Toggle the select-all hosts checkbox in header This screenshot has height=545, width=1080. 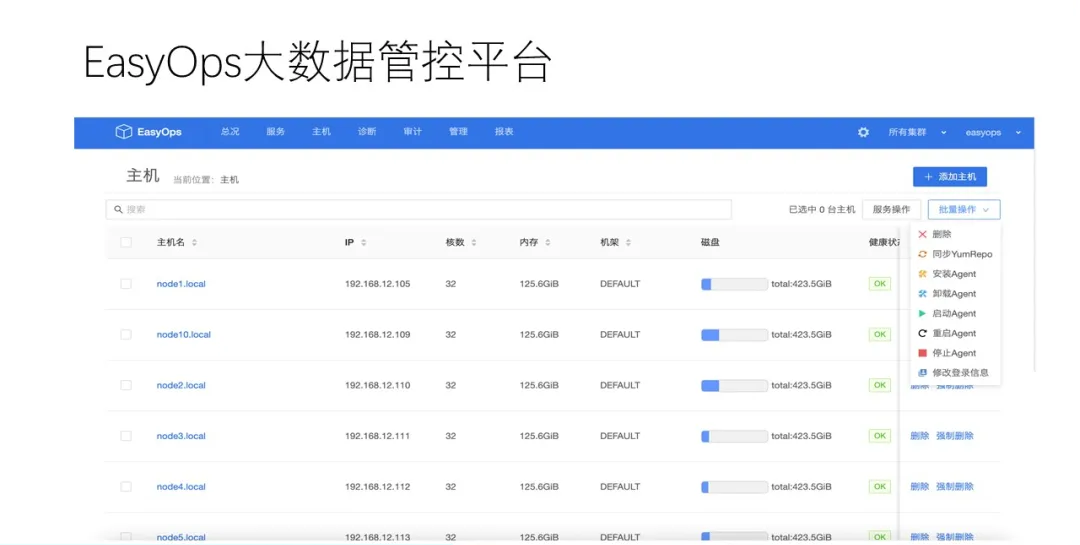[126, 243]
